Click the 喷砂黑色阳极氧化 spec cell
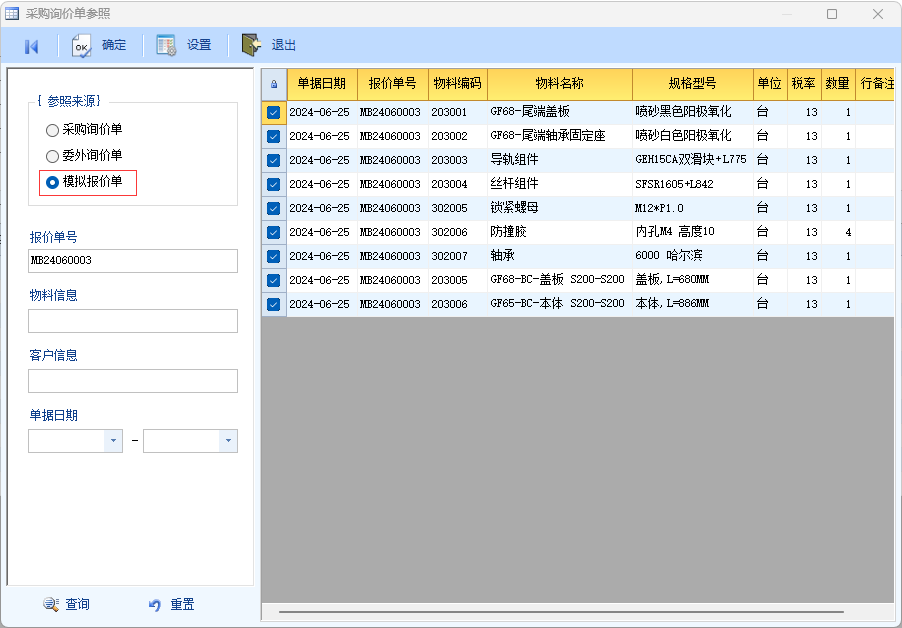This screenshot has height=628, width=902. pyautogui.click(x=693, y=112)
